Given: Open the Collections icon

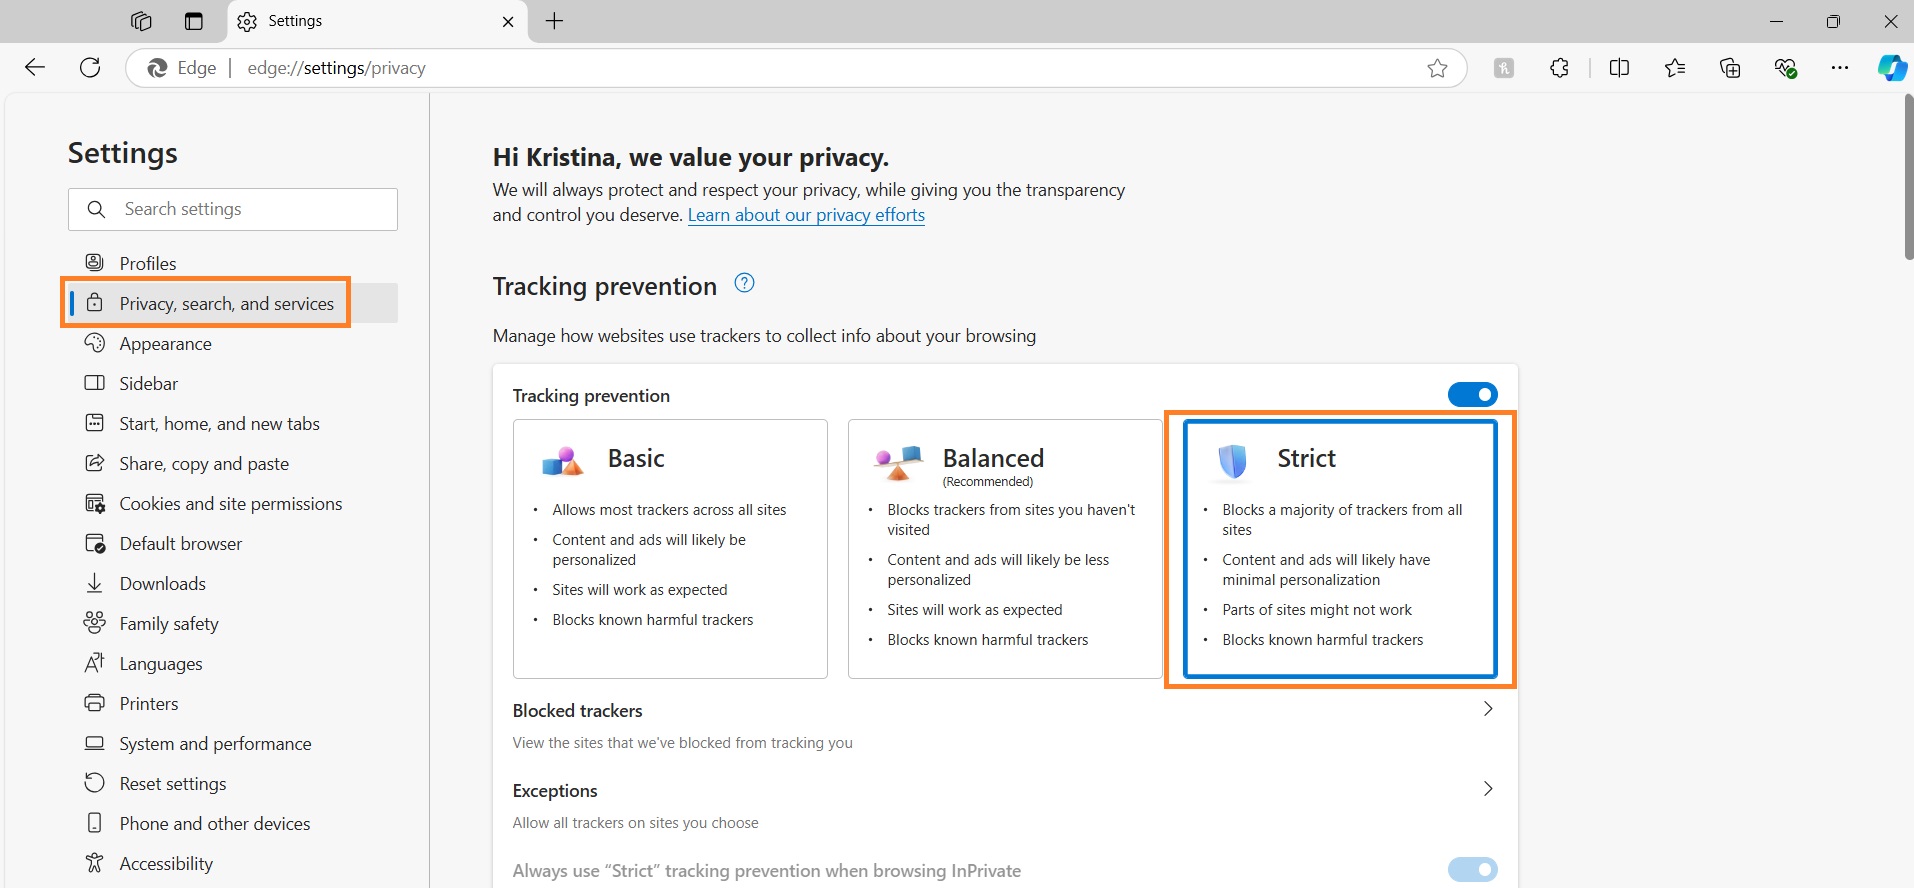Looking at the screenshot, I should 1730,67.
